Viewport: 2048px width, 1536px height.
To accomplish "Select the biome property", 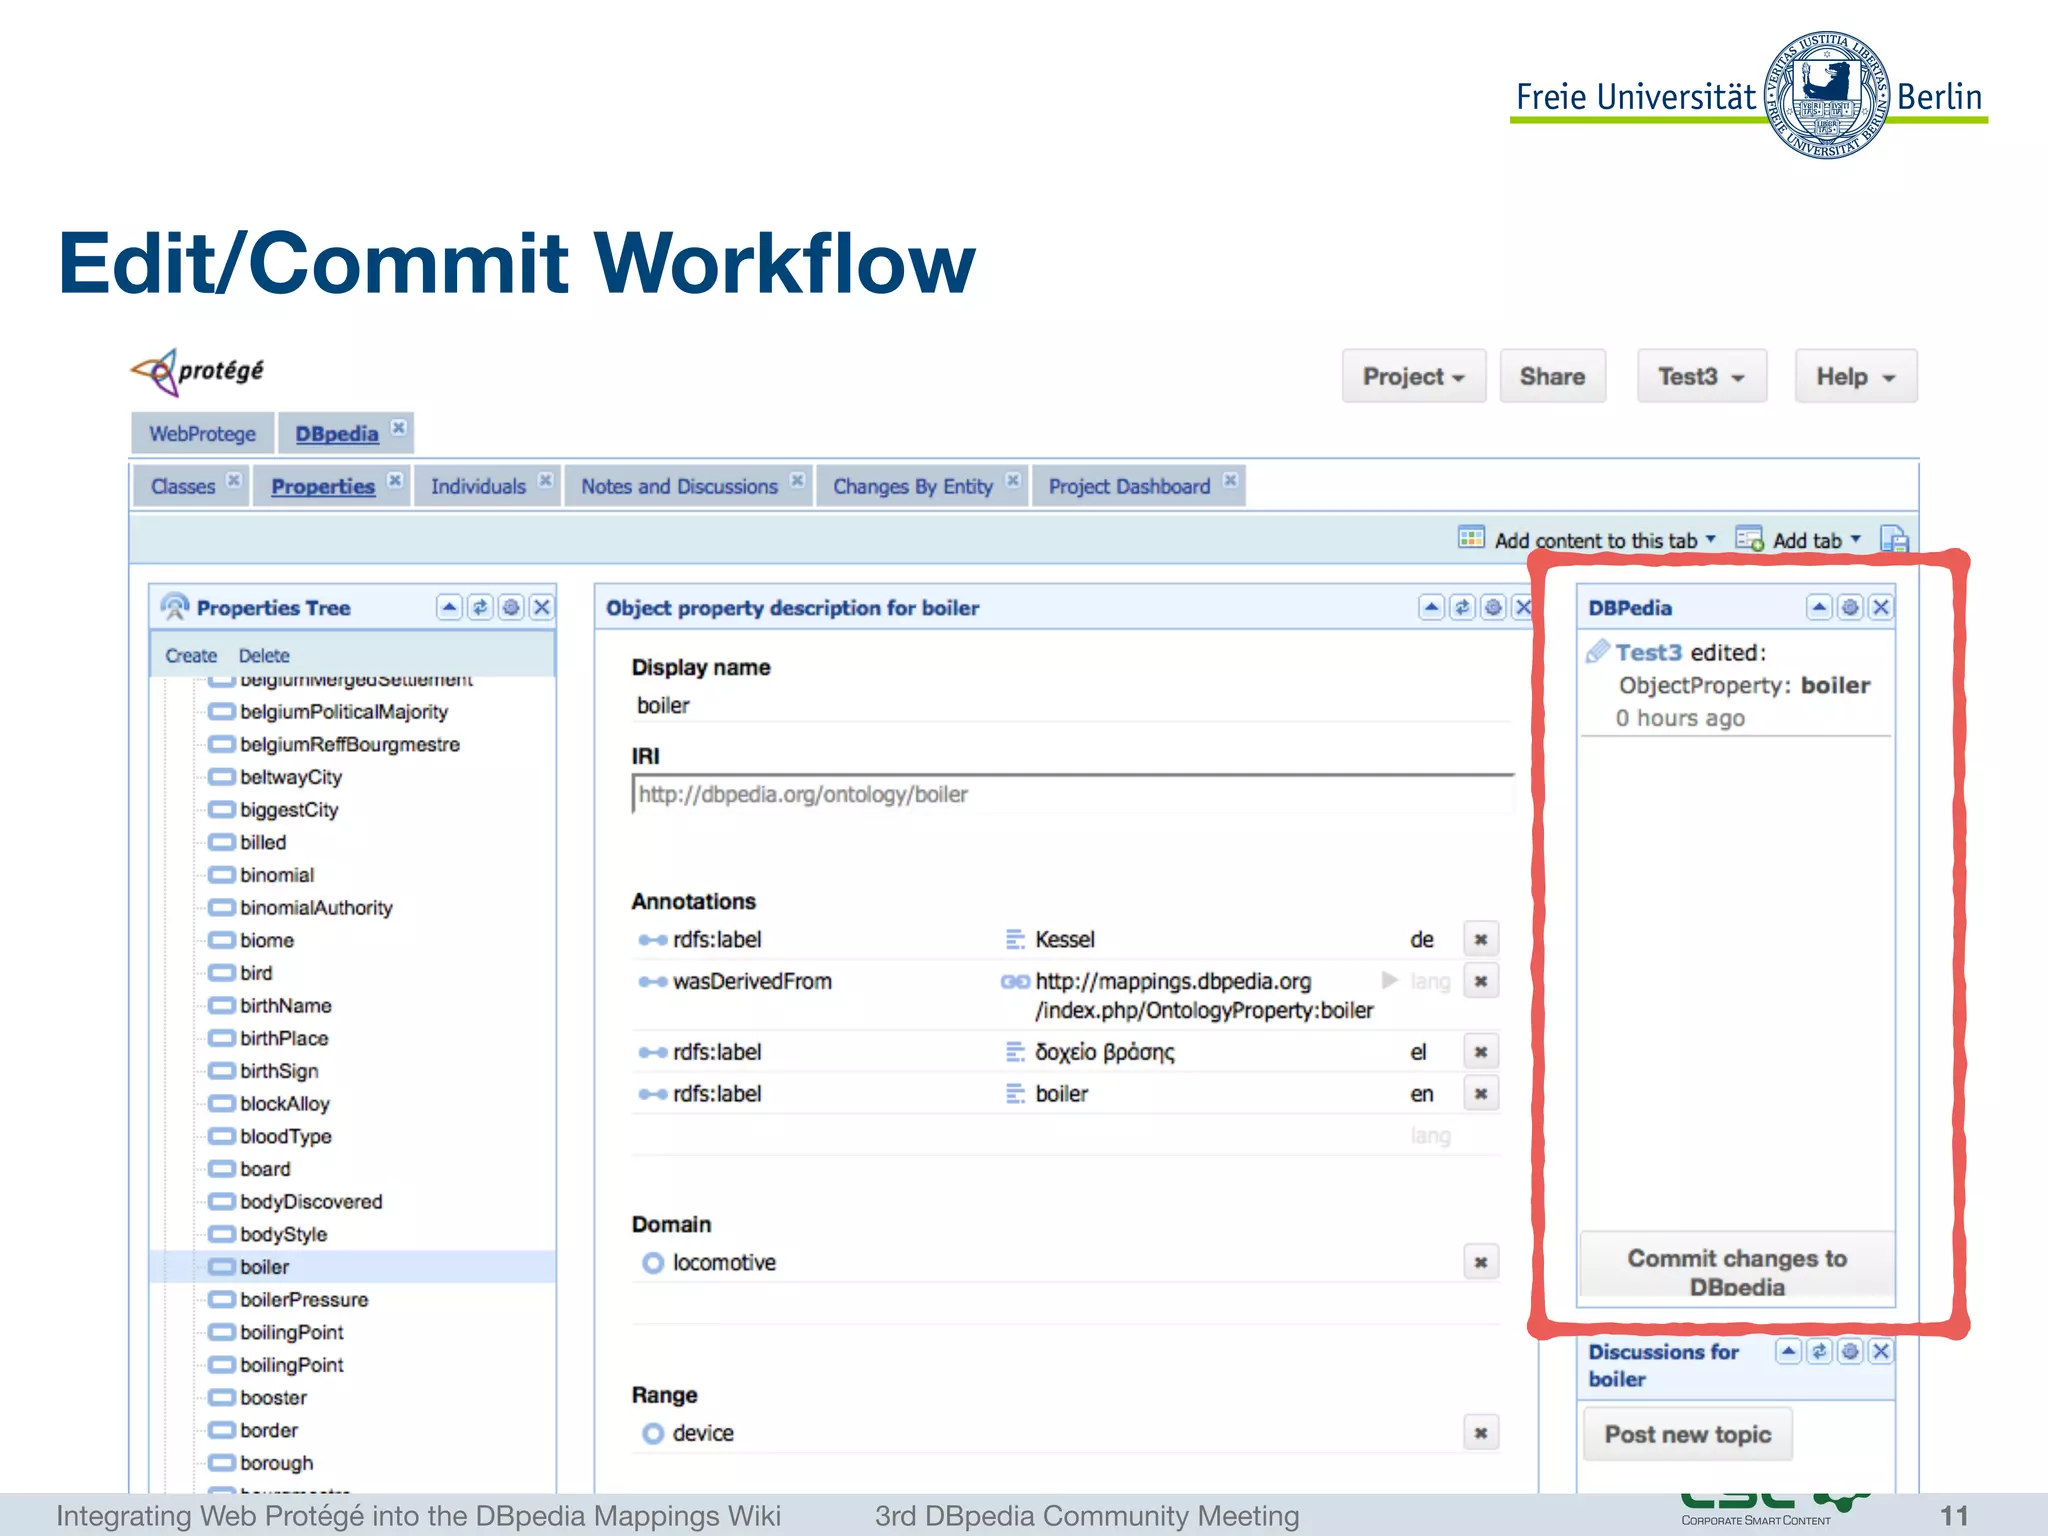I will pyautogui.click(x=267, y=941).
